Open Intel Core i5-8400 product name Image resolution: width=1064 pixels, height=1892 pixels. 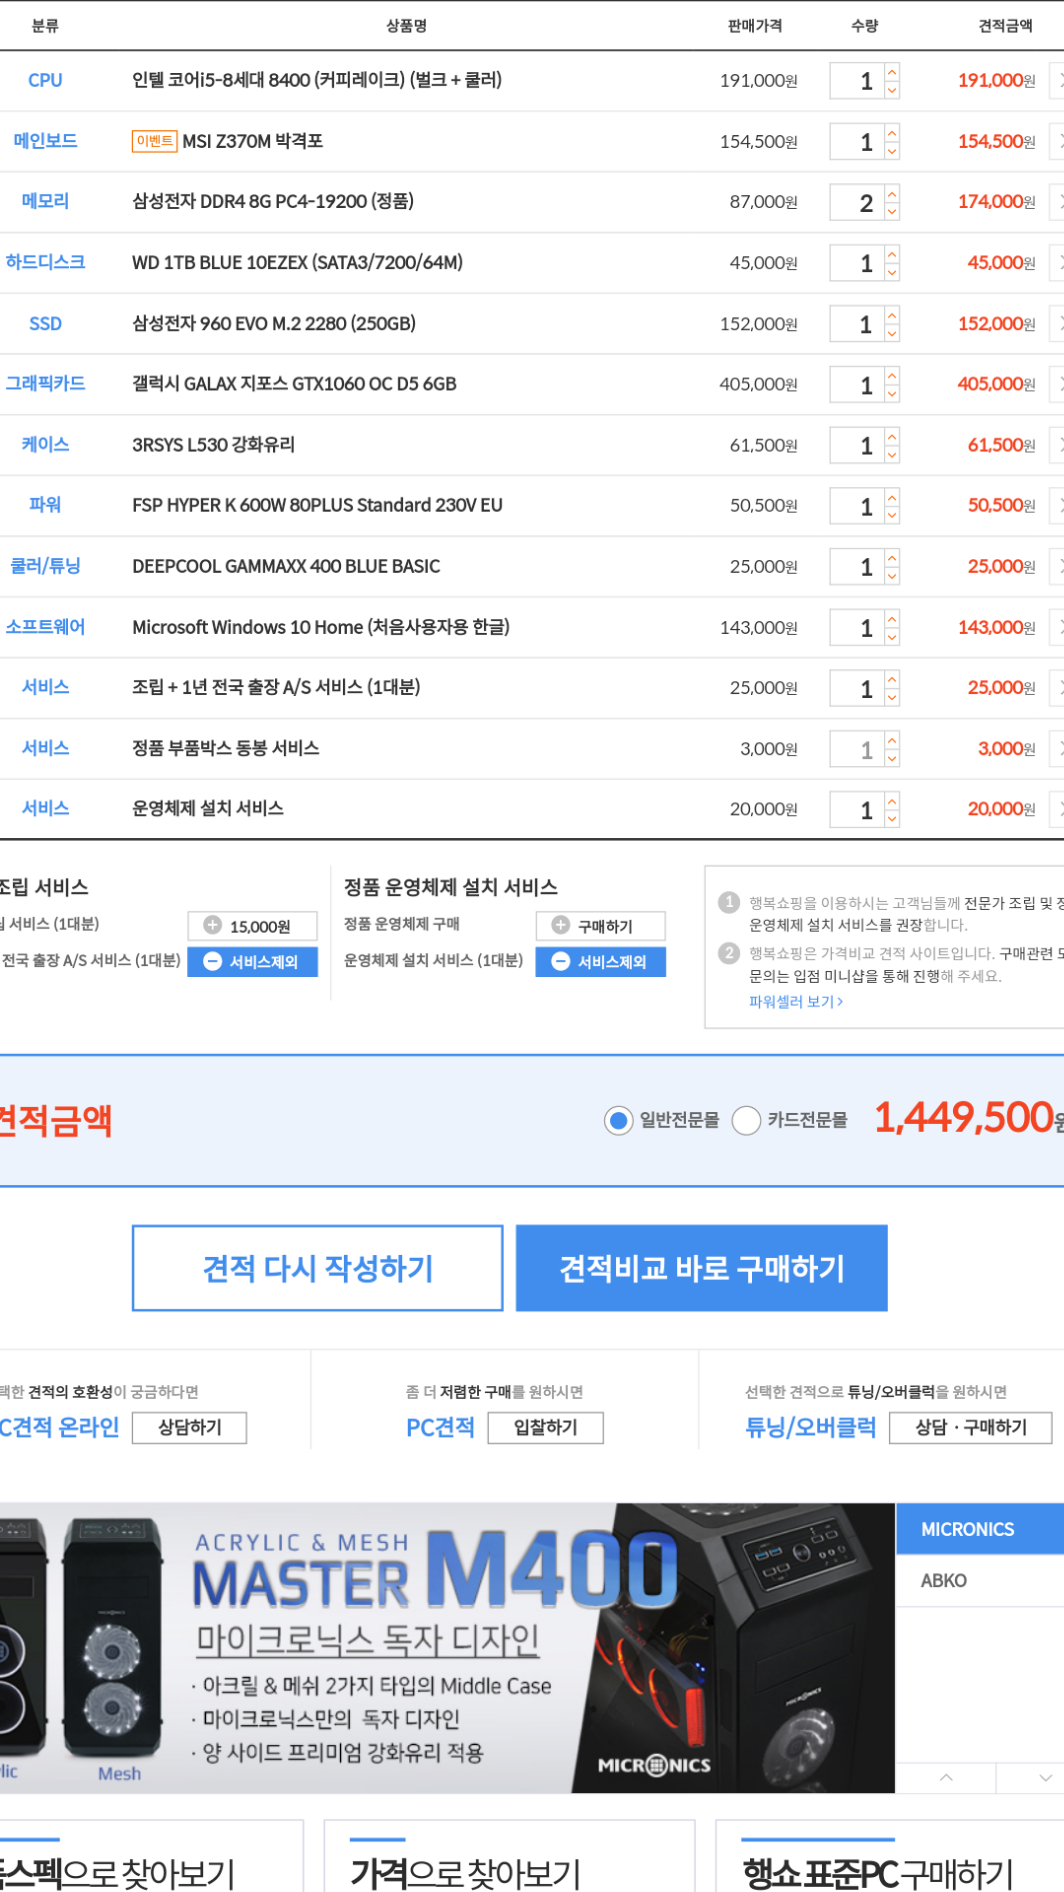click(x=317, y=80)
